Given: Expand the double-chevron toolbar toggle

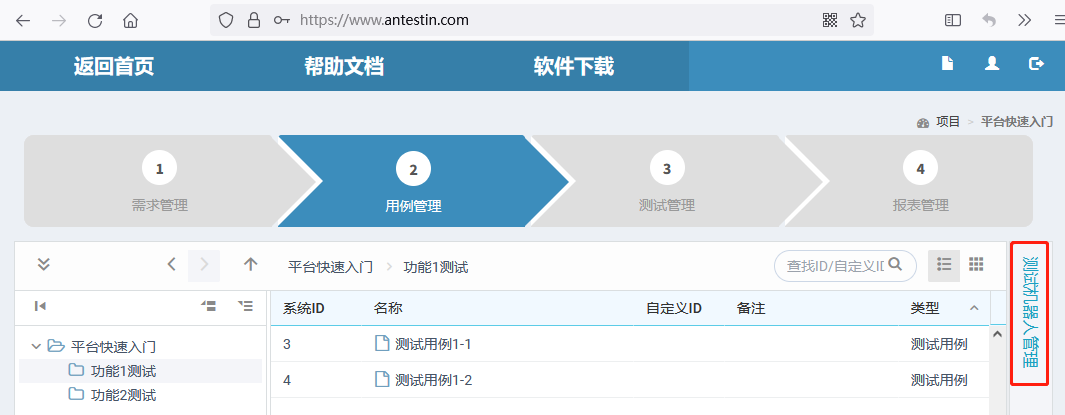Looking at the screenshot, I should click(43, 264).
